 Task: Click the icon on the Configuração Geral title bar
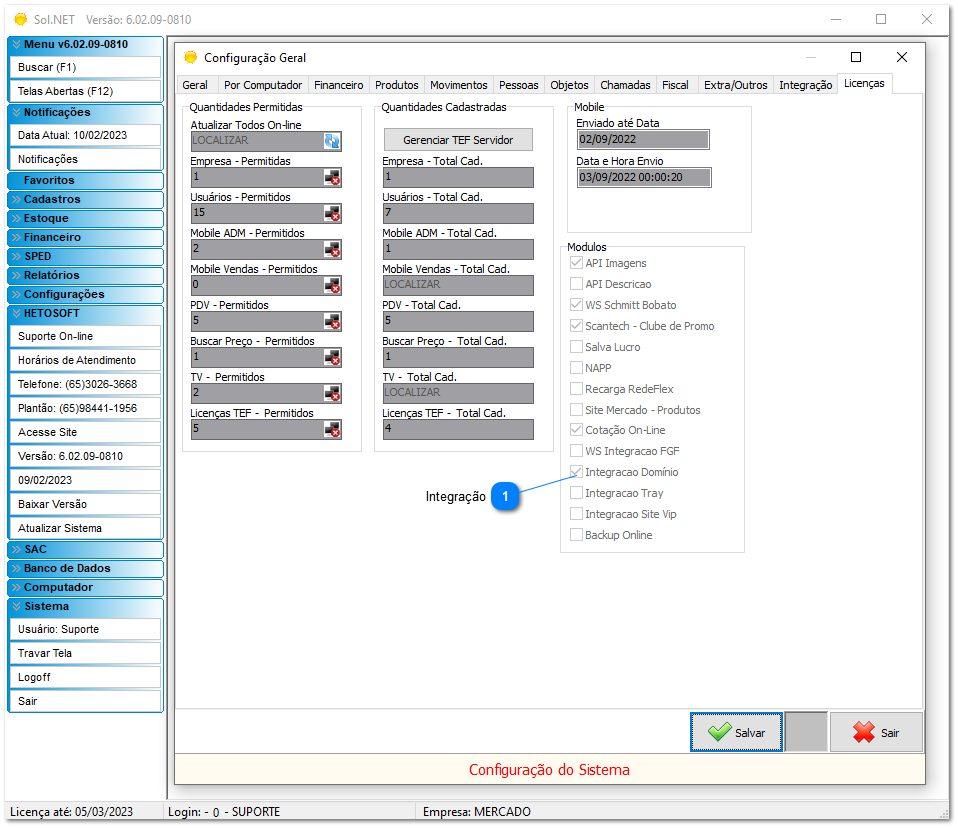[x=190, y=57]
